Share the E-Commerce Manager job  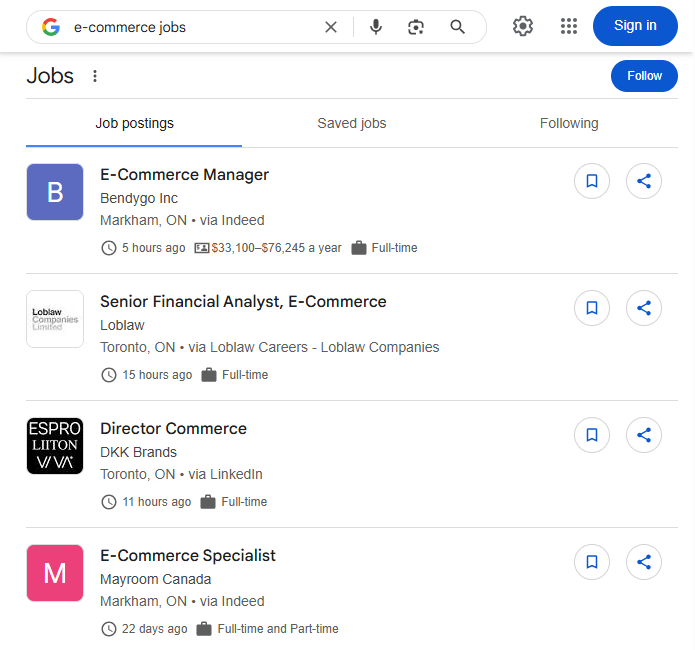point(644,181)
